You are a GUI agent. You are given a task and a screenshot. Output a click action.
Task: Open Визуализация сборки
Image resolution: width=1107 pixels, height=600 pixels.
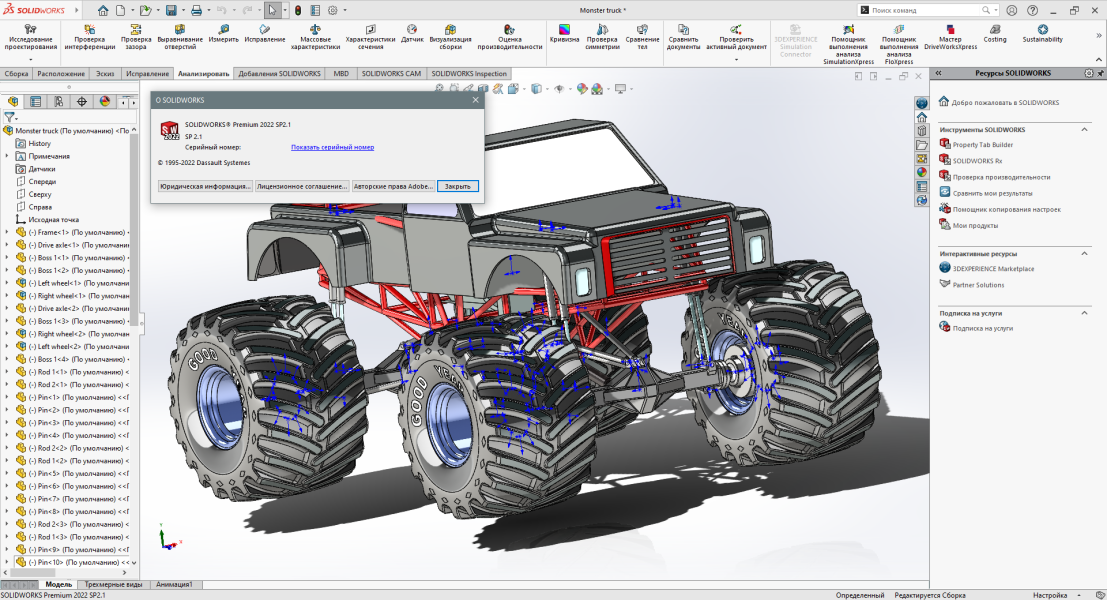450,37
